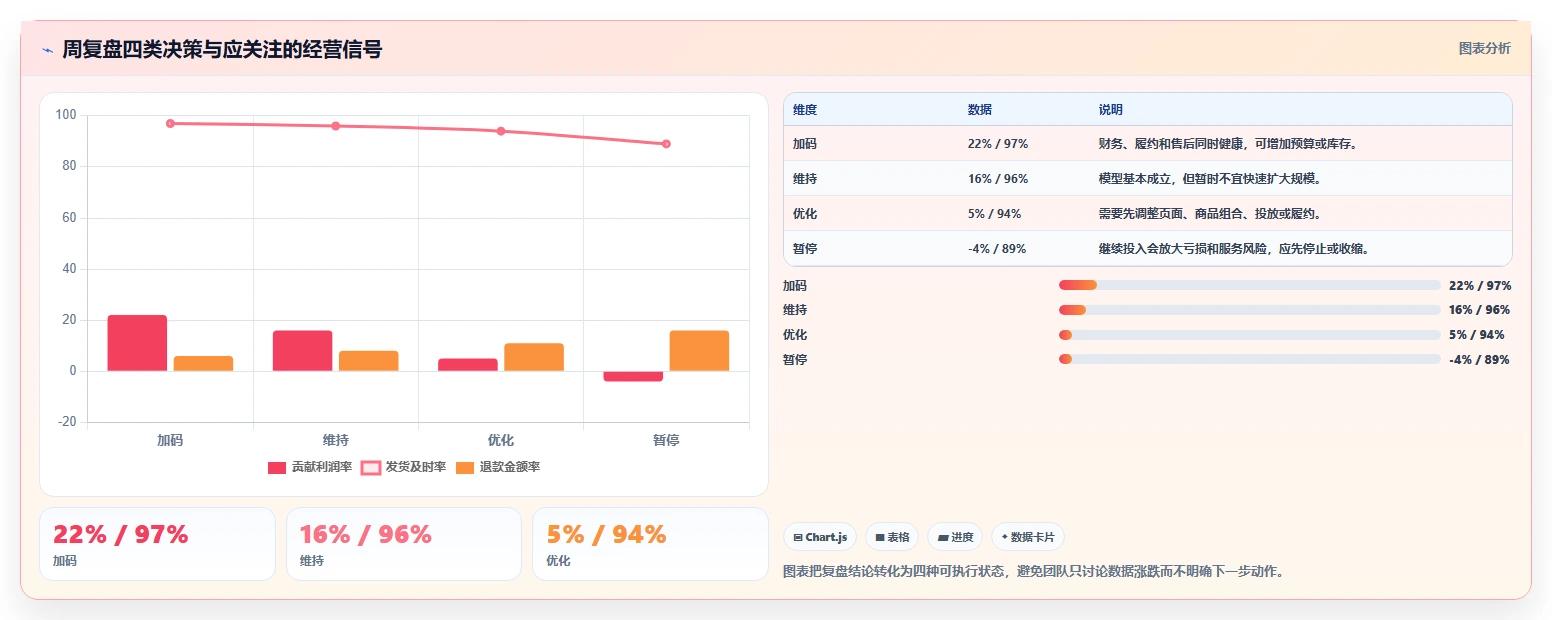
Task: Click the -4% / 89% table cell
Action: [x=997, y=249]
